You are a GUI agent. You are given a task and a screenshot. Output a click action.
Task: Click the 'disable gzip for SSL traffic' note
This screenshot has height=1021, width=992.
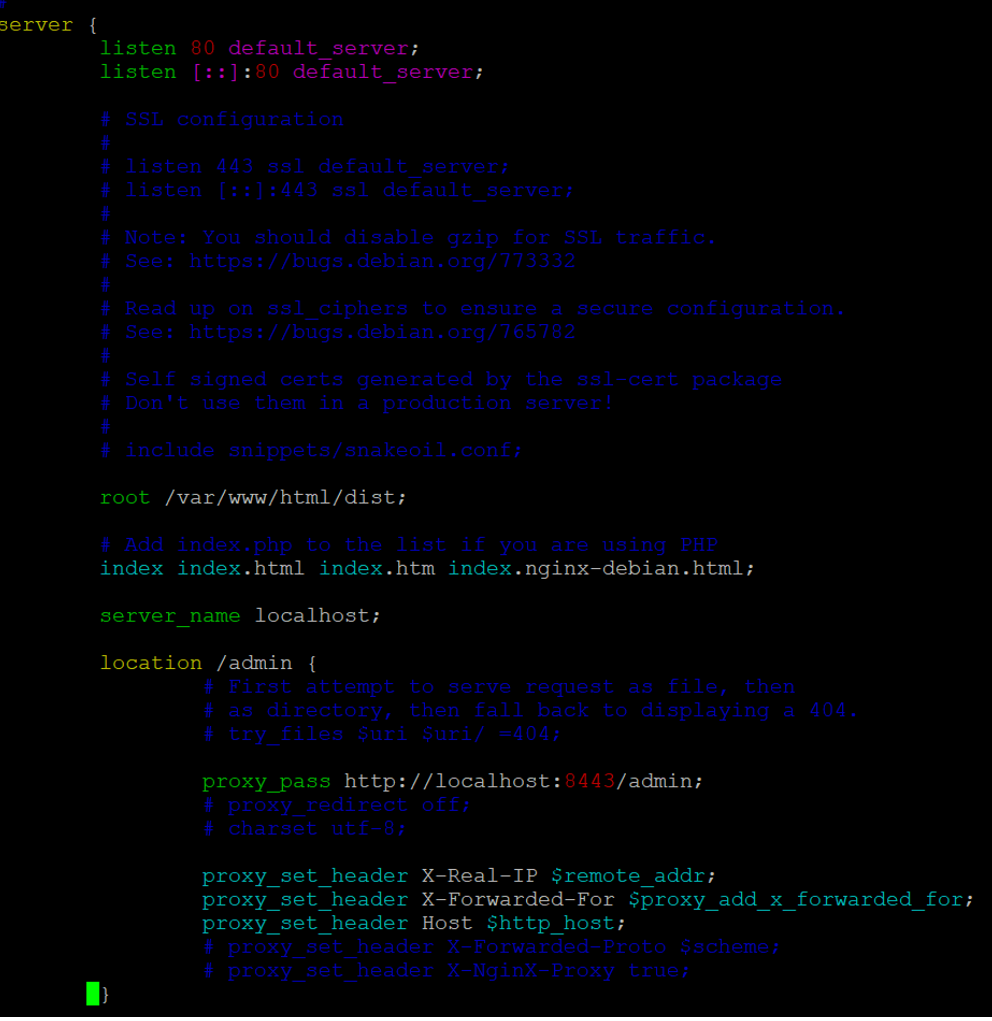[x=408, y=238]
